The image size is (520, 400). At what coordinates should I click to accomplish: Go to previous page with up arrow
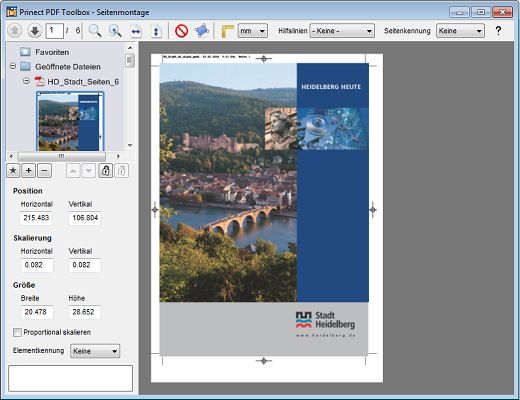14,31
